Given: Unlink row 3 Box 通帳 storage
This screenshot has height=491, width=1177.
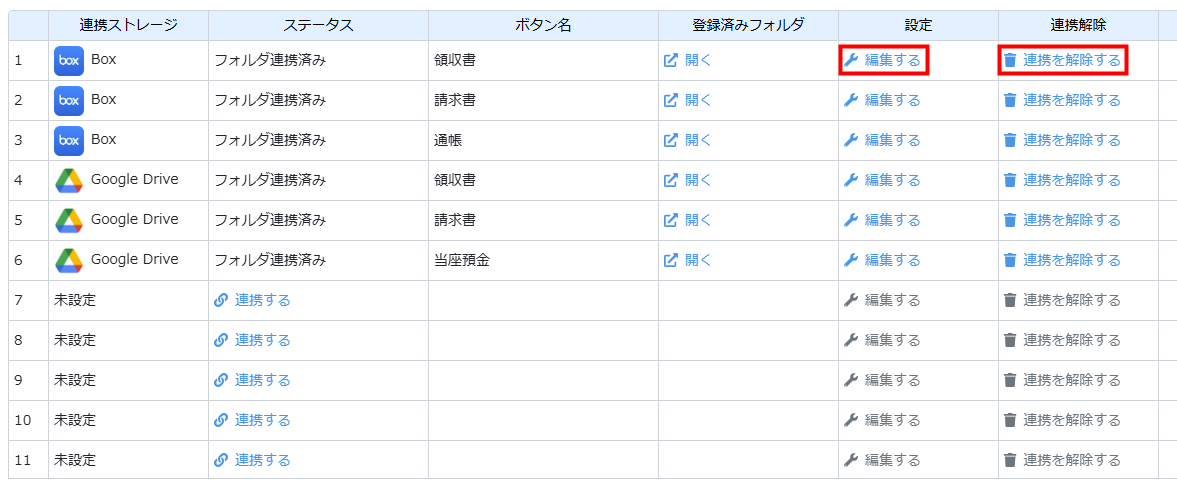Looking at the screenshot, I should [x=1063, y=140].
